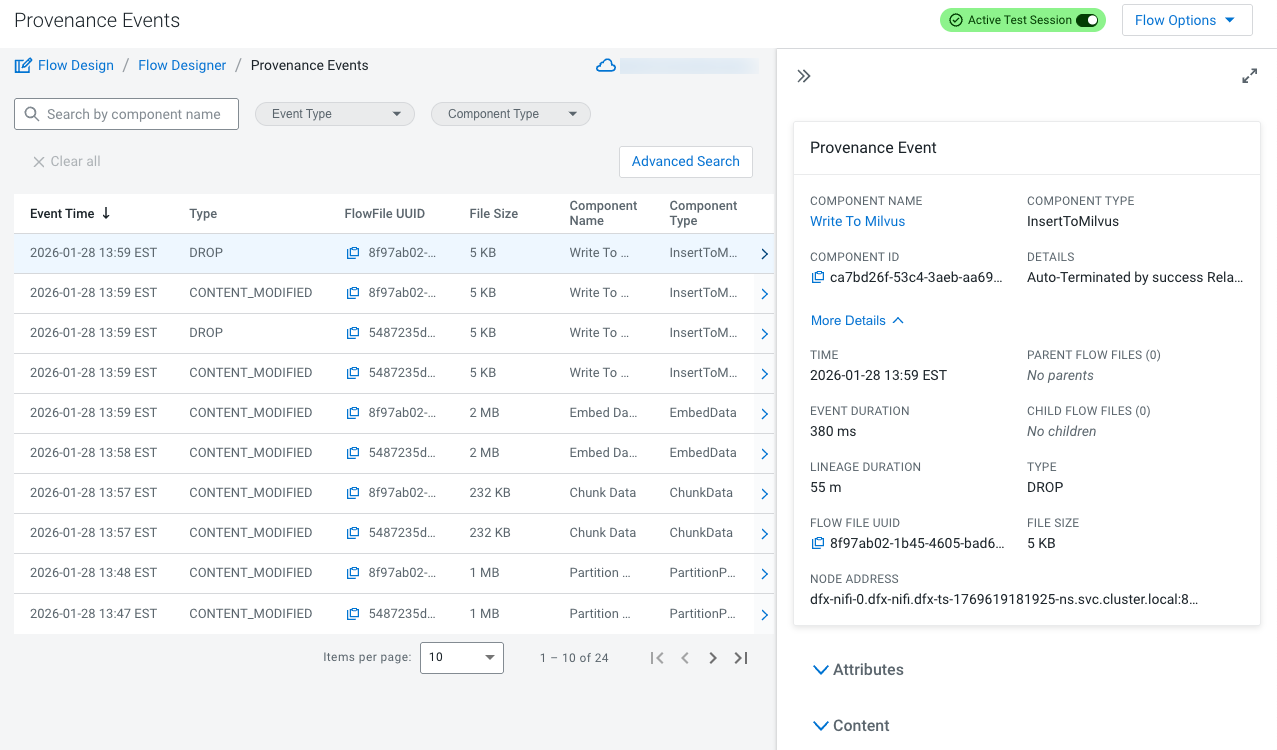Toggle the Active Test Session switch
1277x750 pixels.
[1086, 20]
